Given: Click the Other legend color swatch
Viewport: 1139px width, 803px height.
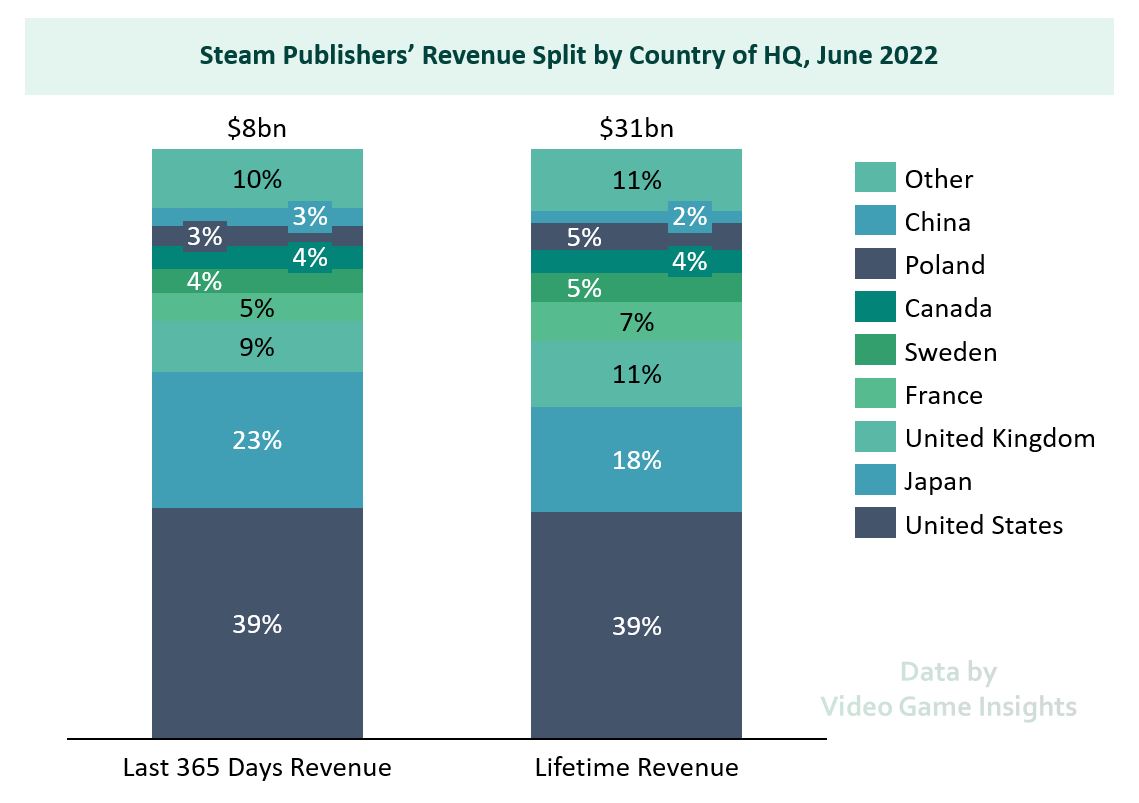Looking at the screenshot, I should (x=874, y=179).
